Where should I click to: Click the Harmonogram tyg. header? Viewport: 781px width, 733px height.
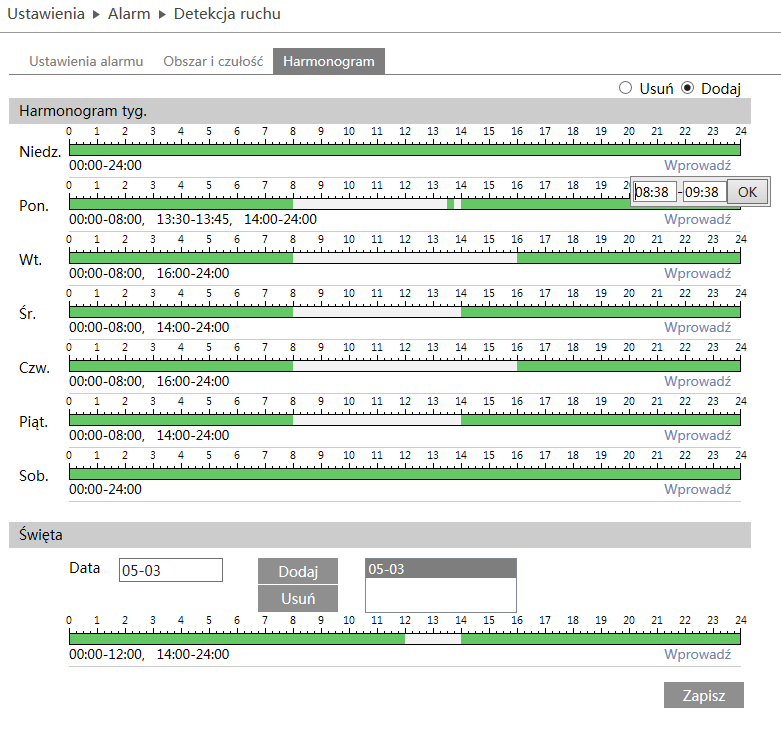[x=380, y=111]
